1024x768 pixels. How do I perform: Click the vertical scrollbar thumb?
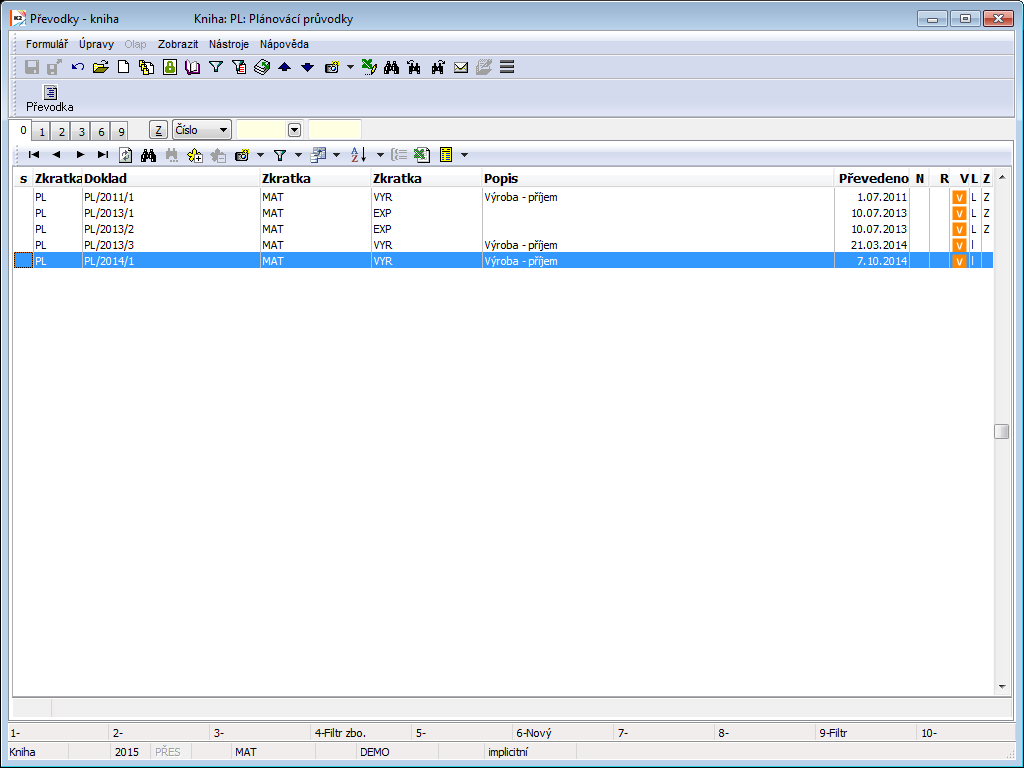point(1001,431)
